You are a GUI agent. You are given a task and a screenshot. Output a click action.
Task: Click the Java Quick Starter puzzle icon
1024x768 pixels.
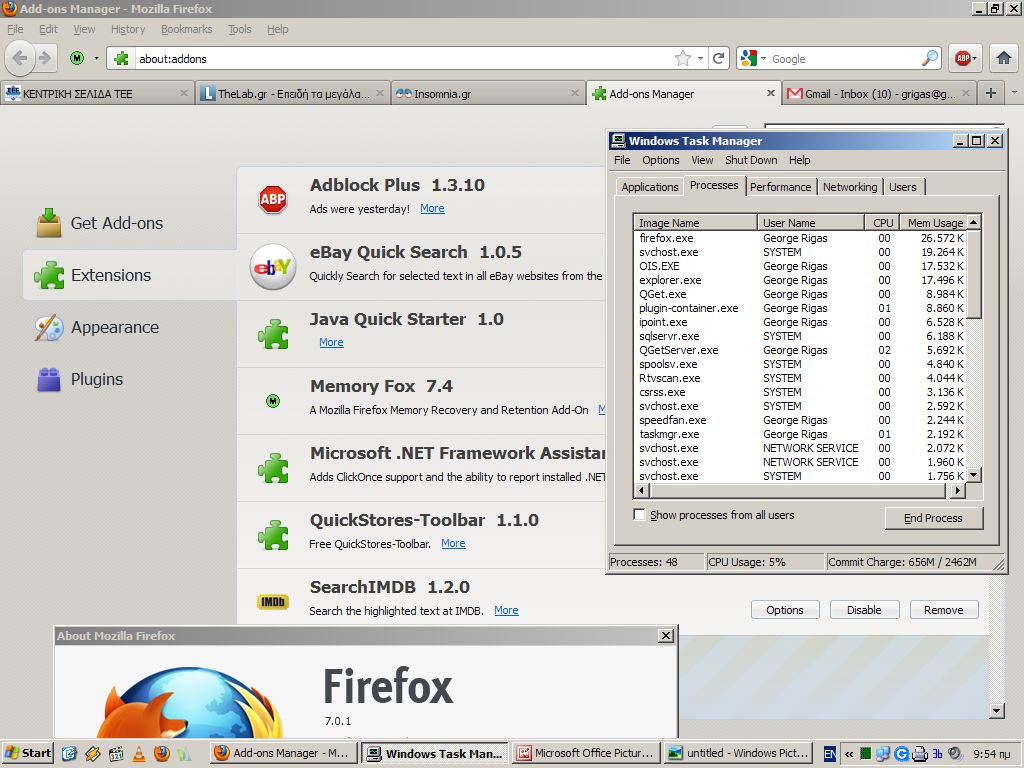[x=273, y=334]
